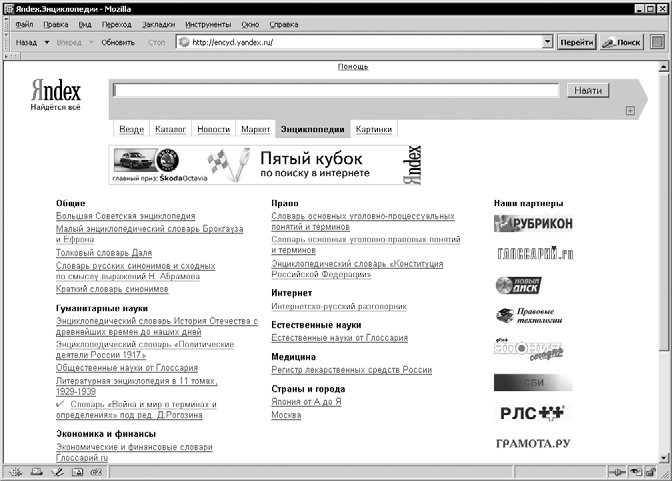Viewport: 672px width, 481px height.
Task: Open the ГРАМОТА.РУ partner logo
Action: pyautogui.click(x=533, y=443)
